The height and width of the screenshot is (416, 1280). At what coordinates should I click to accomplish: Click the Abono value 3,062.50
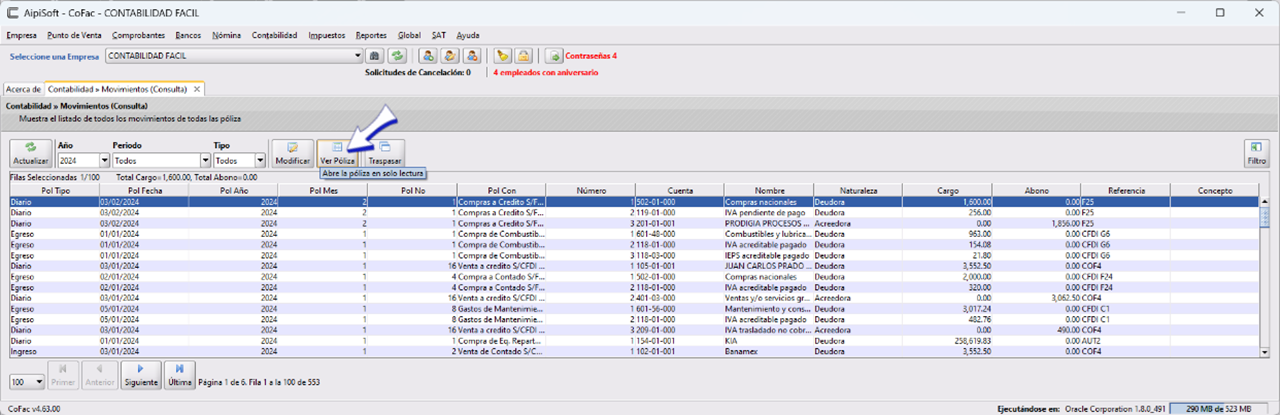coord(1036,298)
